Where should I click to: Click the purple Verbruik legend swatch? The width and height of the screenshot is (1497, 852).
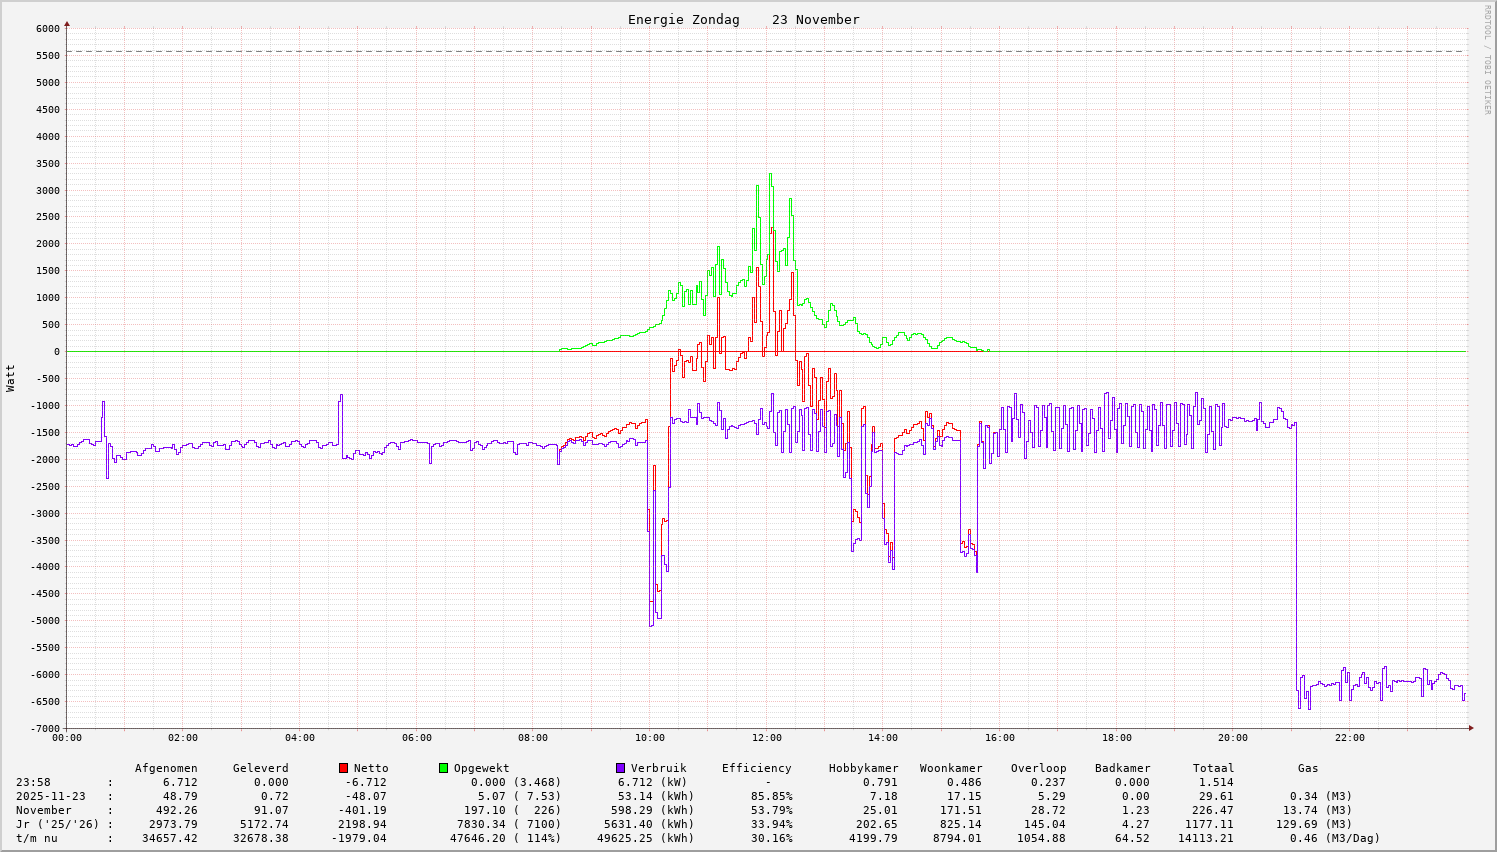620,768
